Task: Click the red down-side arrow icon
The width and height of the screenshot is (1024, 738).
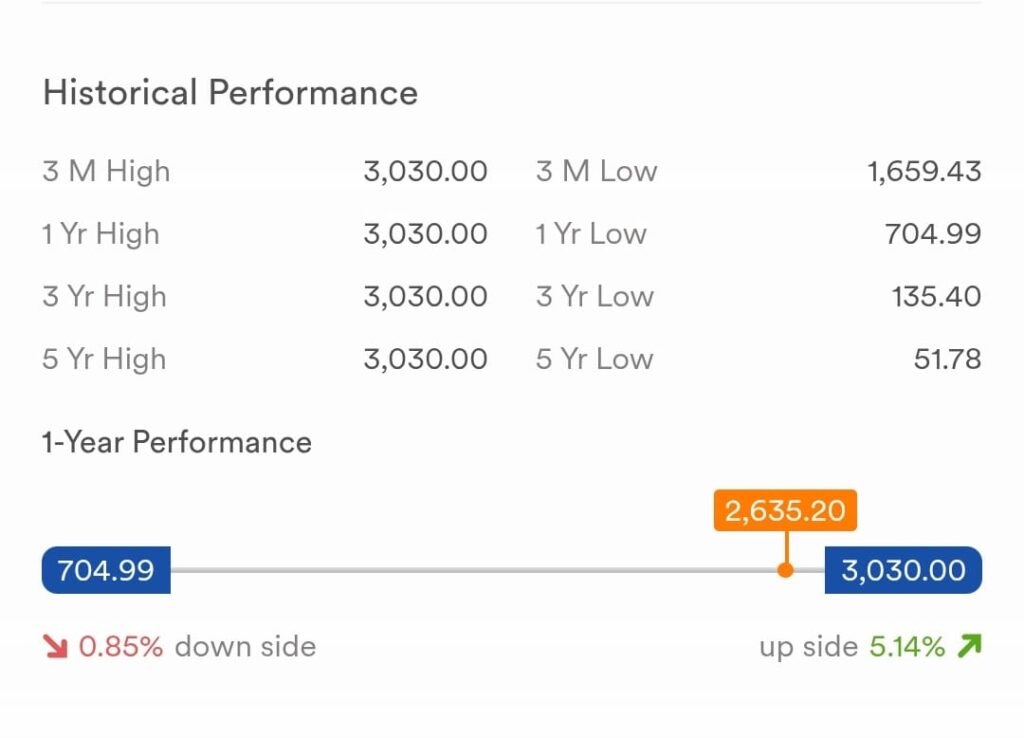Action: tap(56, 647)
